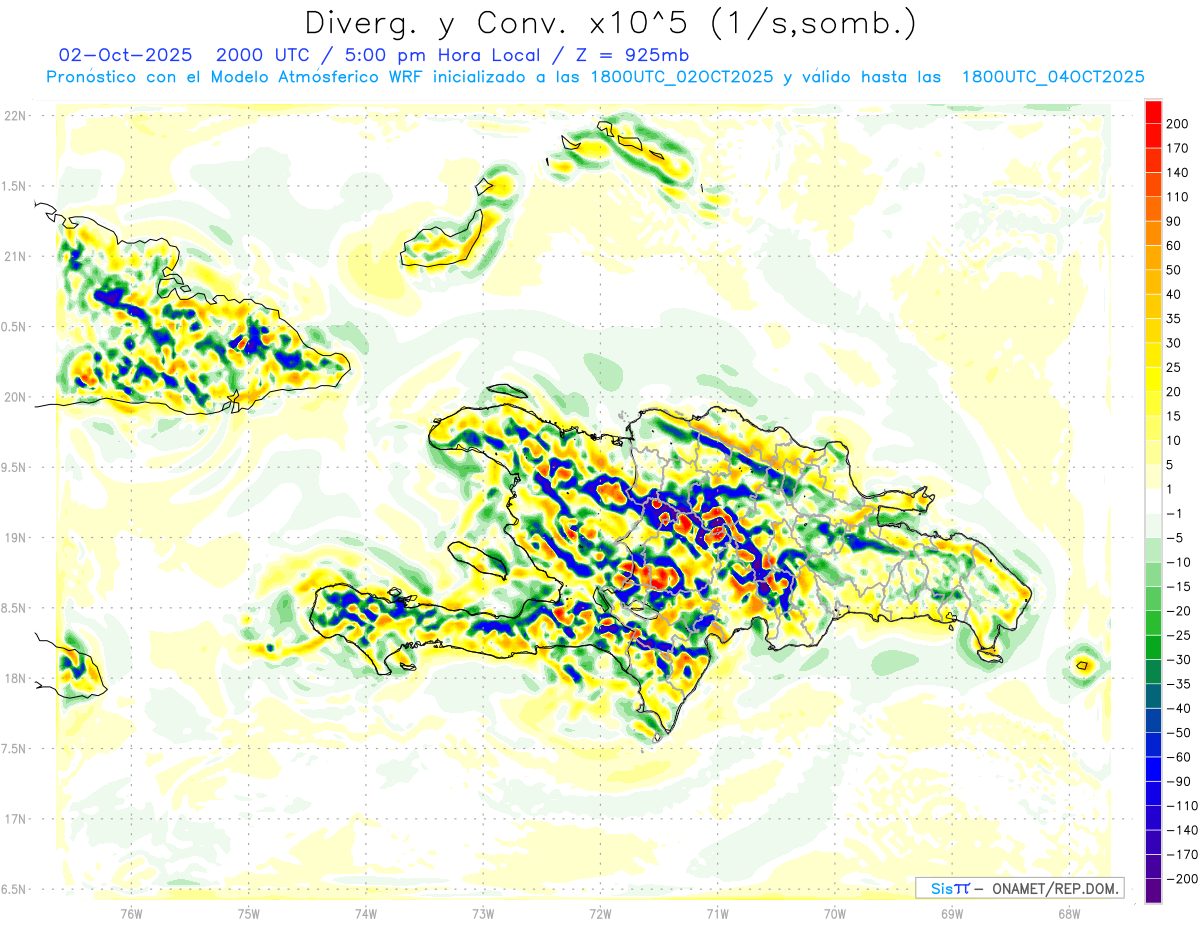The width and height of the screenshot is (1200, 927).
Task: Click the '18N' latitude axis label
Action: tap(14, 678)
